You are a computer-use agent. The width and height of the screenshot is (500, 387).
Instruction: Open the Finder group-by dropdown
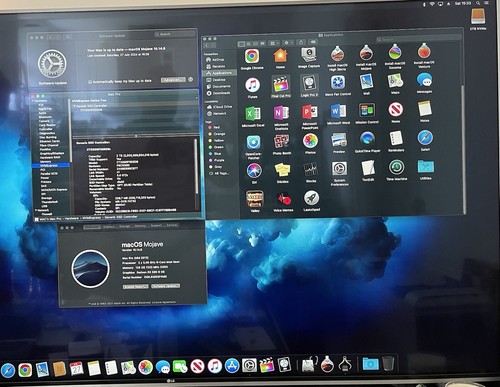pos(274,43)
